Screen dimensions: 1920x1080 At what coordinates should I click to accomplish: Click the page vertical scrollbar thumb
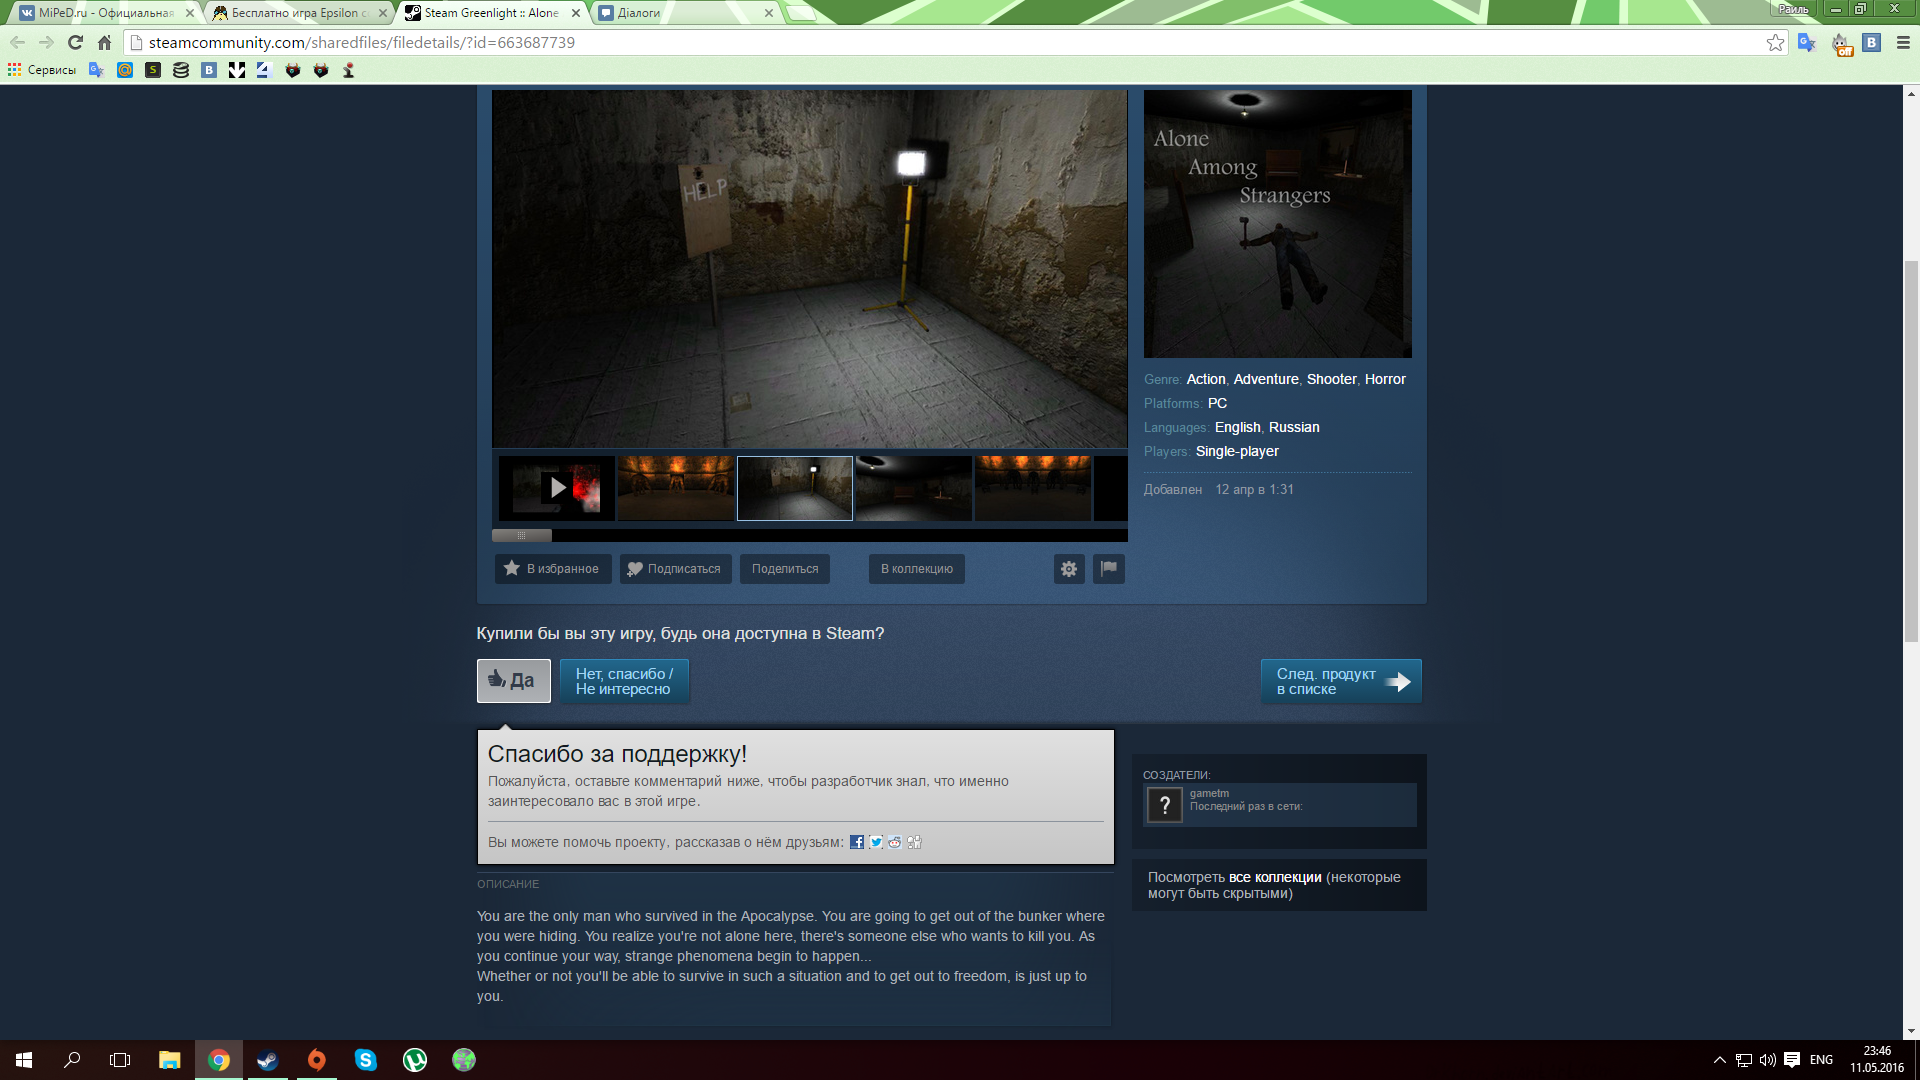click(x=1911, y=450)
